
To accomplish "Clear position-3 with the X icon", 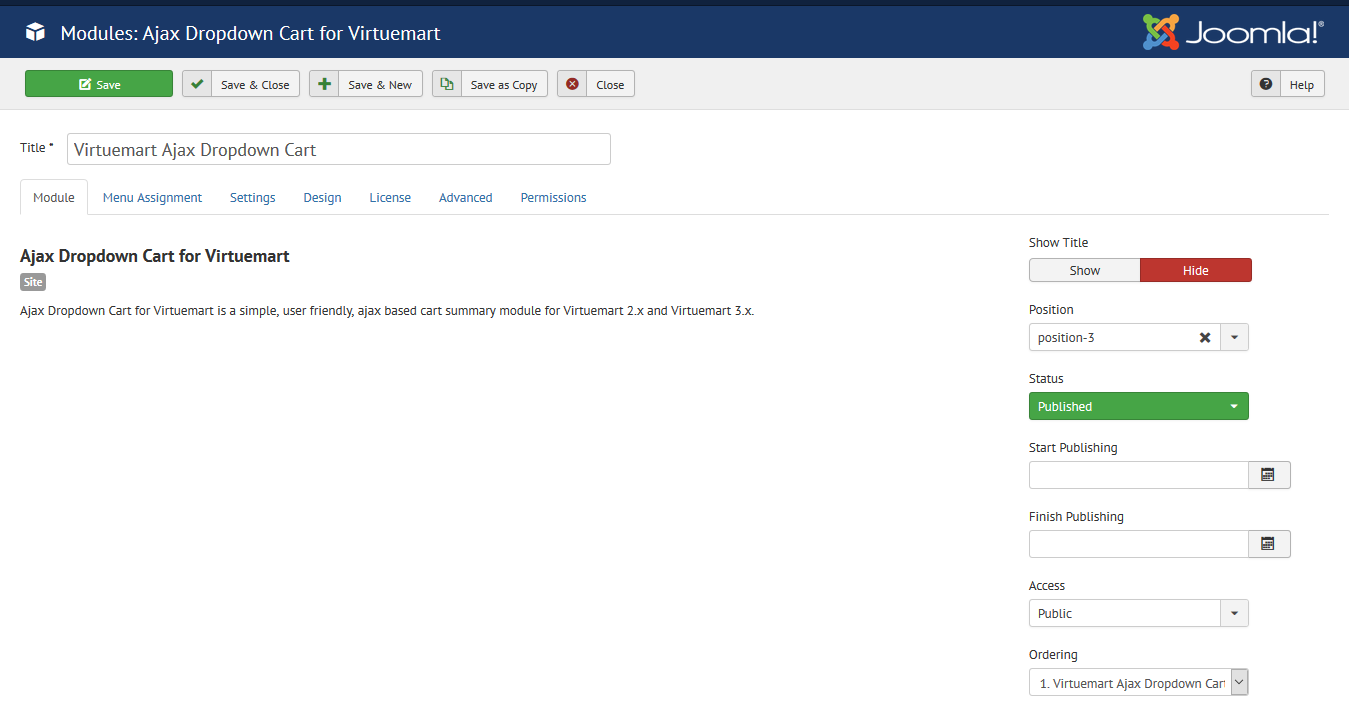I will click(1205, 337).
